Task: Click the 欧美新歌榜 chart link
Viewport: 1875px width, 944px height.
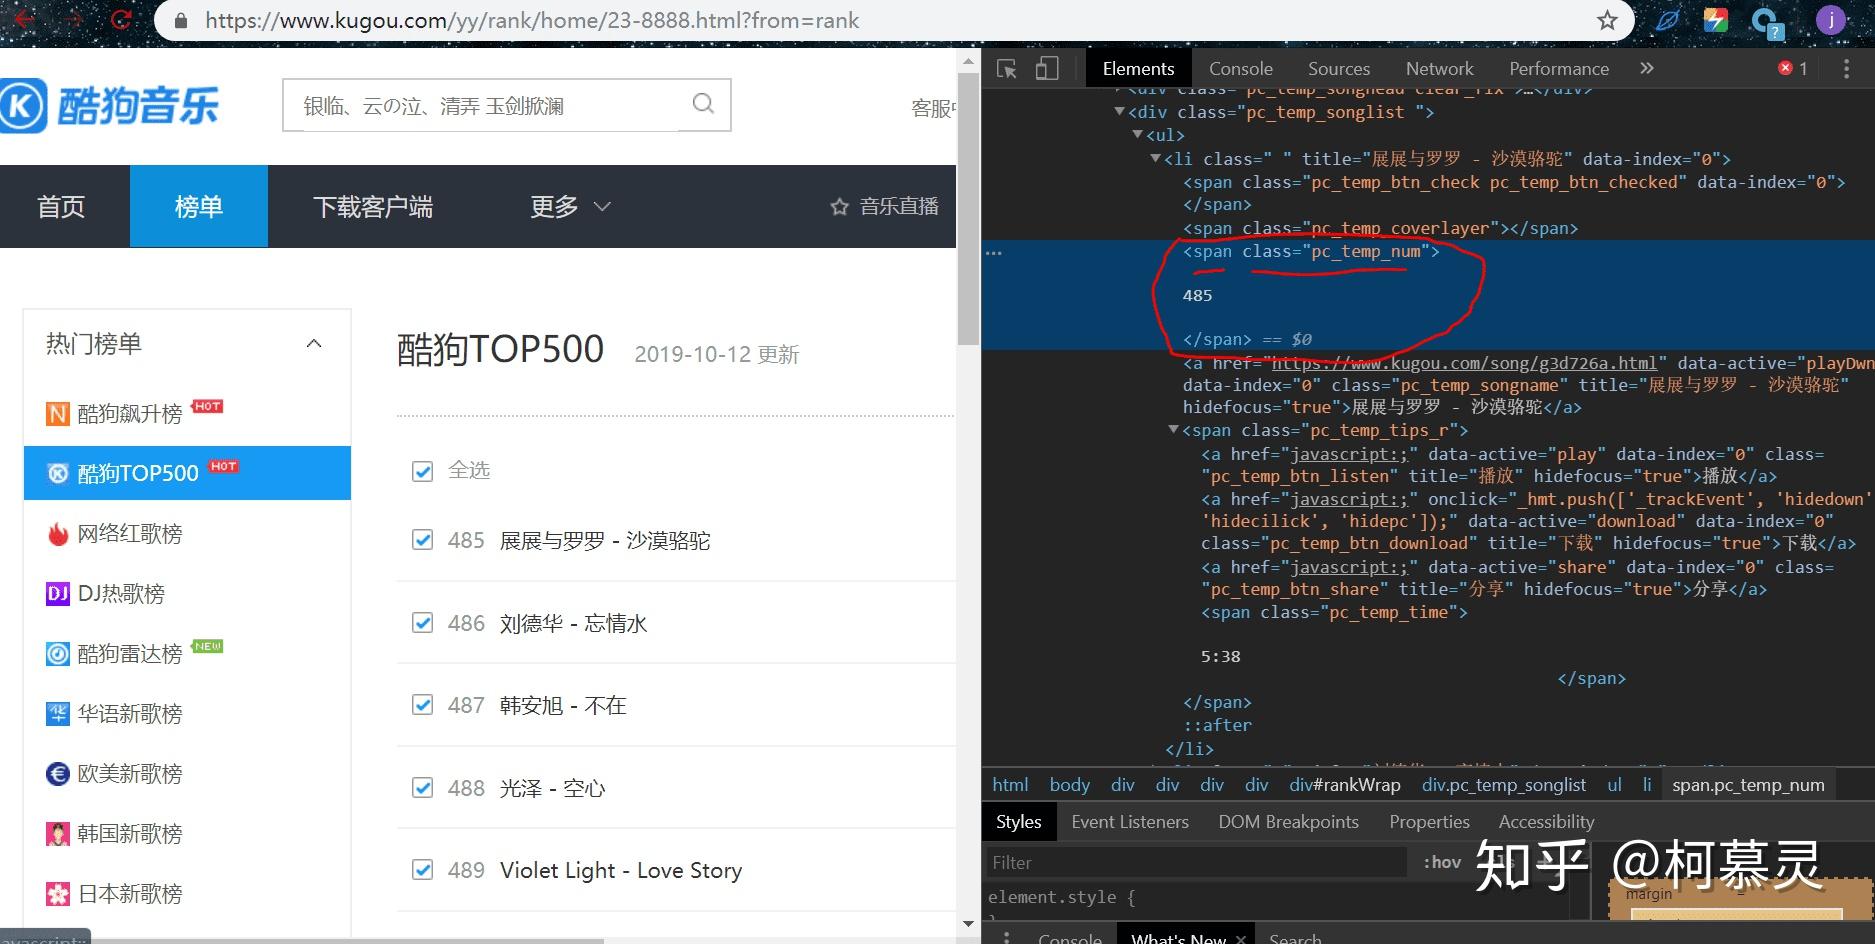Action: click(128, 773)
